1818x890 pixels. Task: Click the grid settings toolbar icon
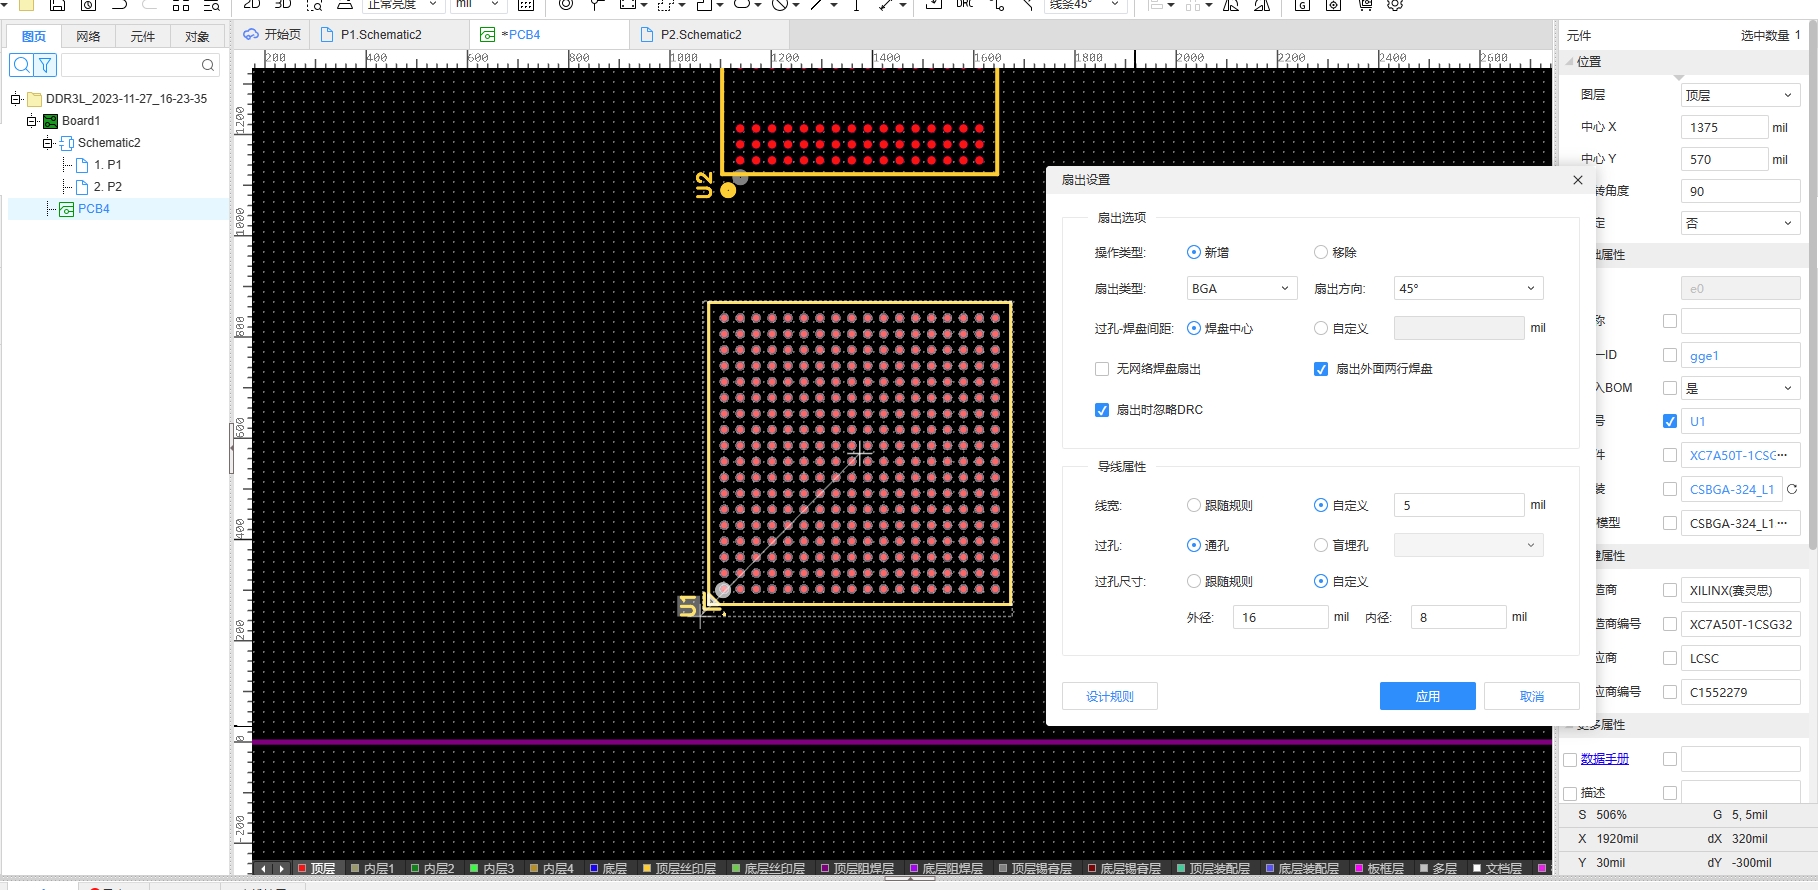click(526, 5)
